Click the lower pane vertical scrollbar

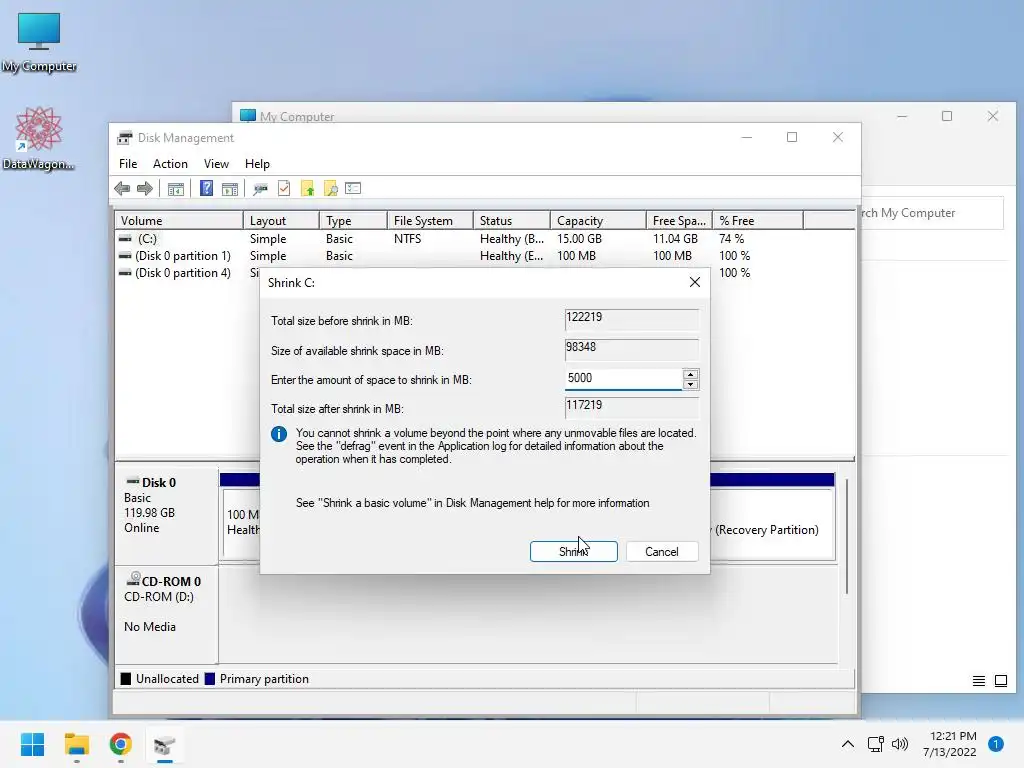(846, 536)
